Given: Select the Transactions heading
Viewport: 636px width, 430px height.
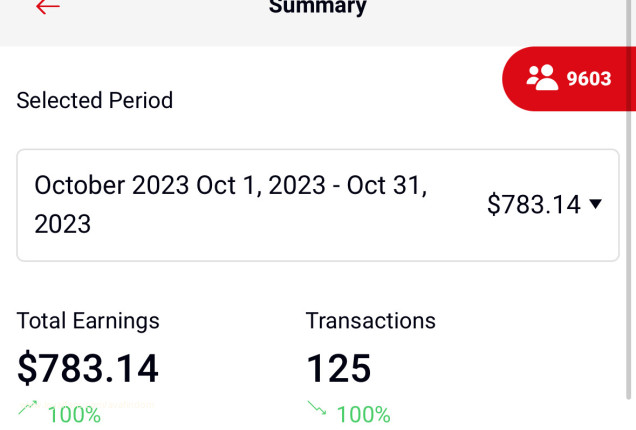Looking at the screenshot, I should (370, 321).
